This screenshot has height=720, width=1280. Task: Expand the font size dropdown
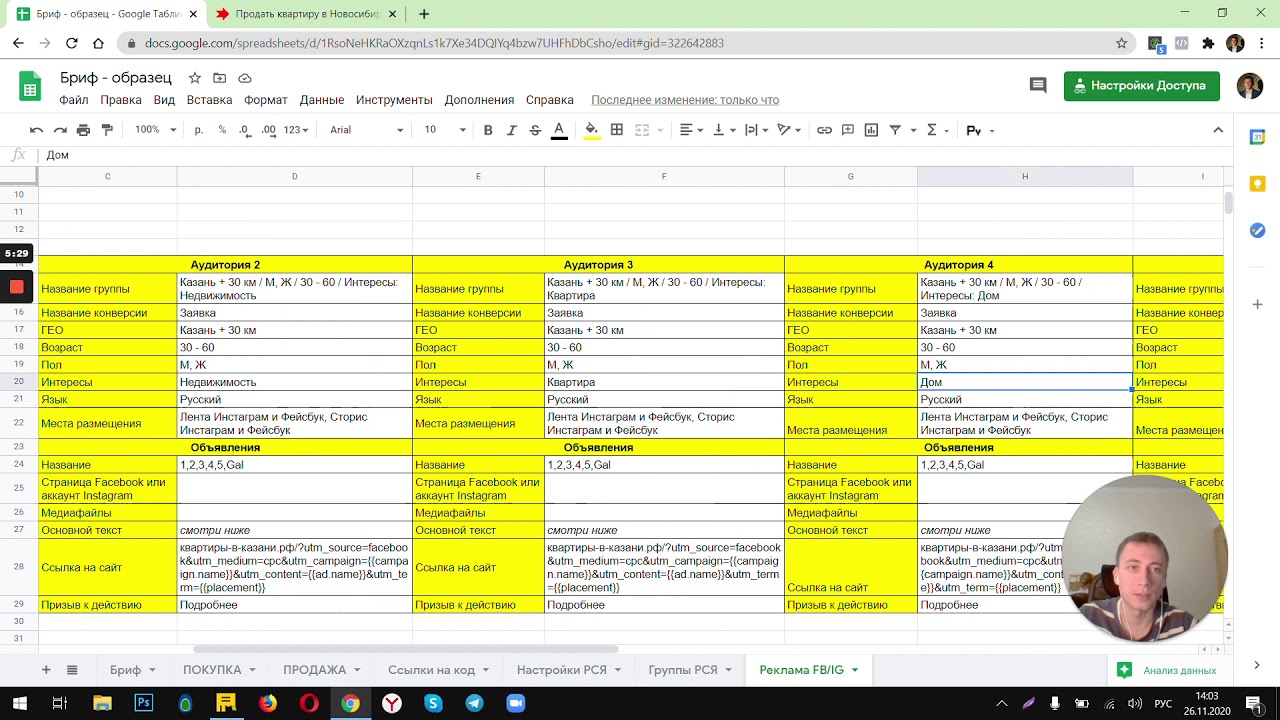tap(445, 130)
